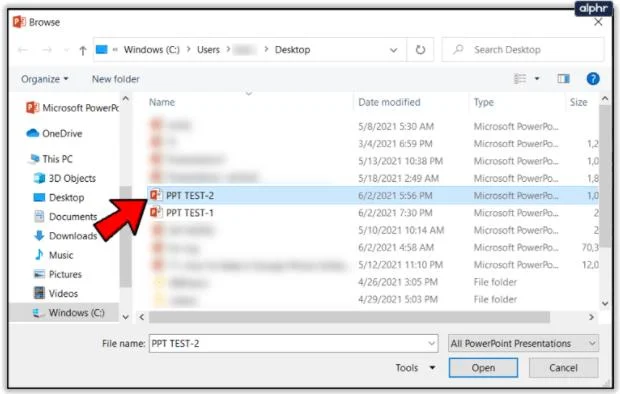Toggle the preview pane icon
Viewport: 620px width, 394px height.
563,79
